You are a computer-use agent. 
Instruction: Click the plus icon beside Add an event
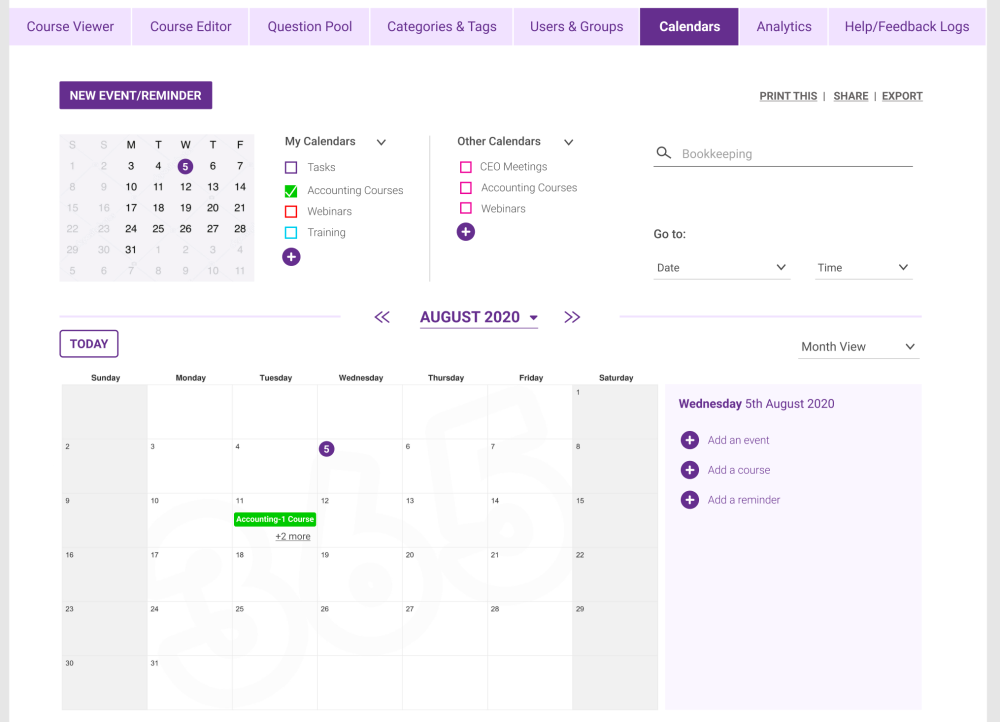689,440
